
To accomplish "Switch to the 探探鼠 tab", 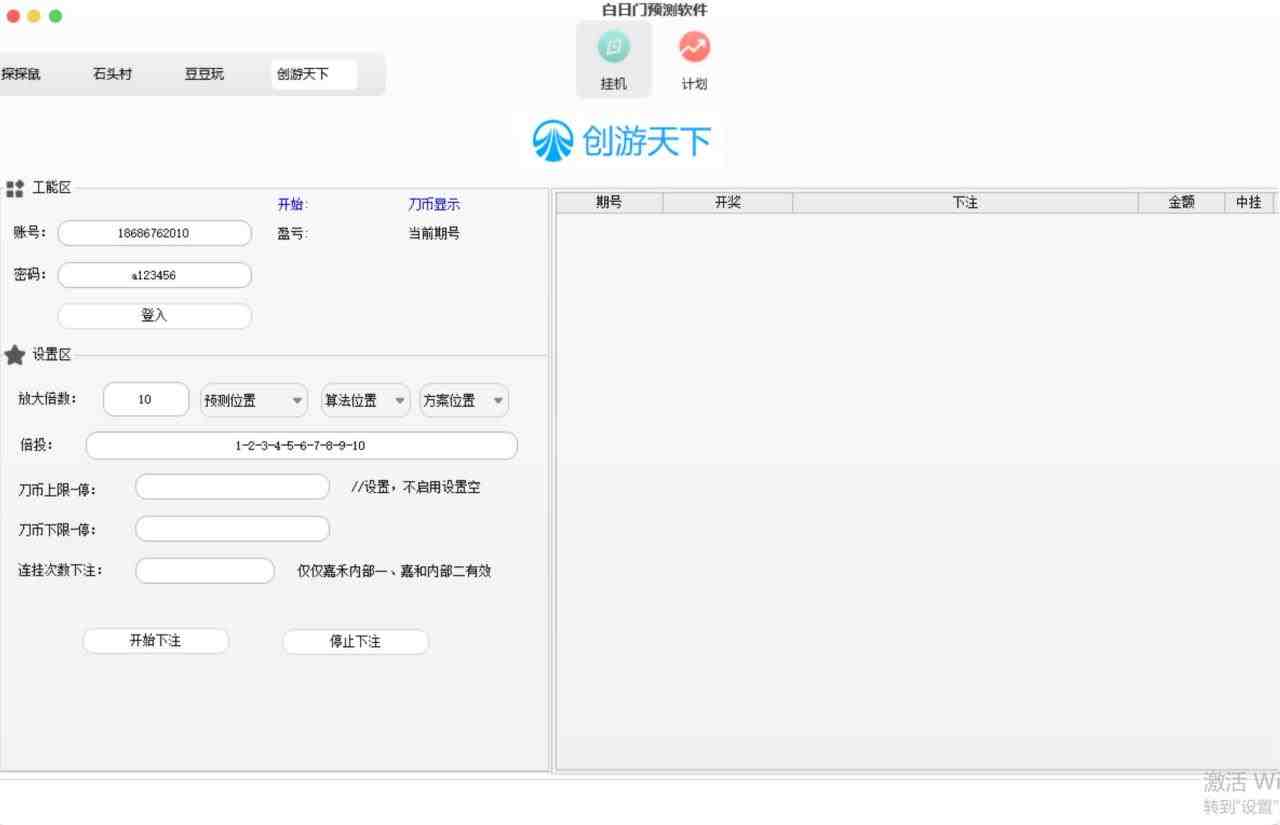I will point(20,73).
